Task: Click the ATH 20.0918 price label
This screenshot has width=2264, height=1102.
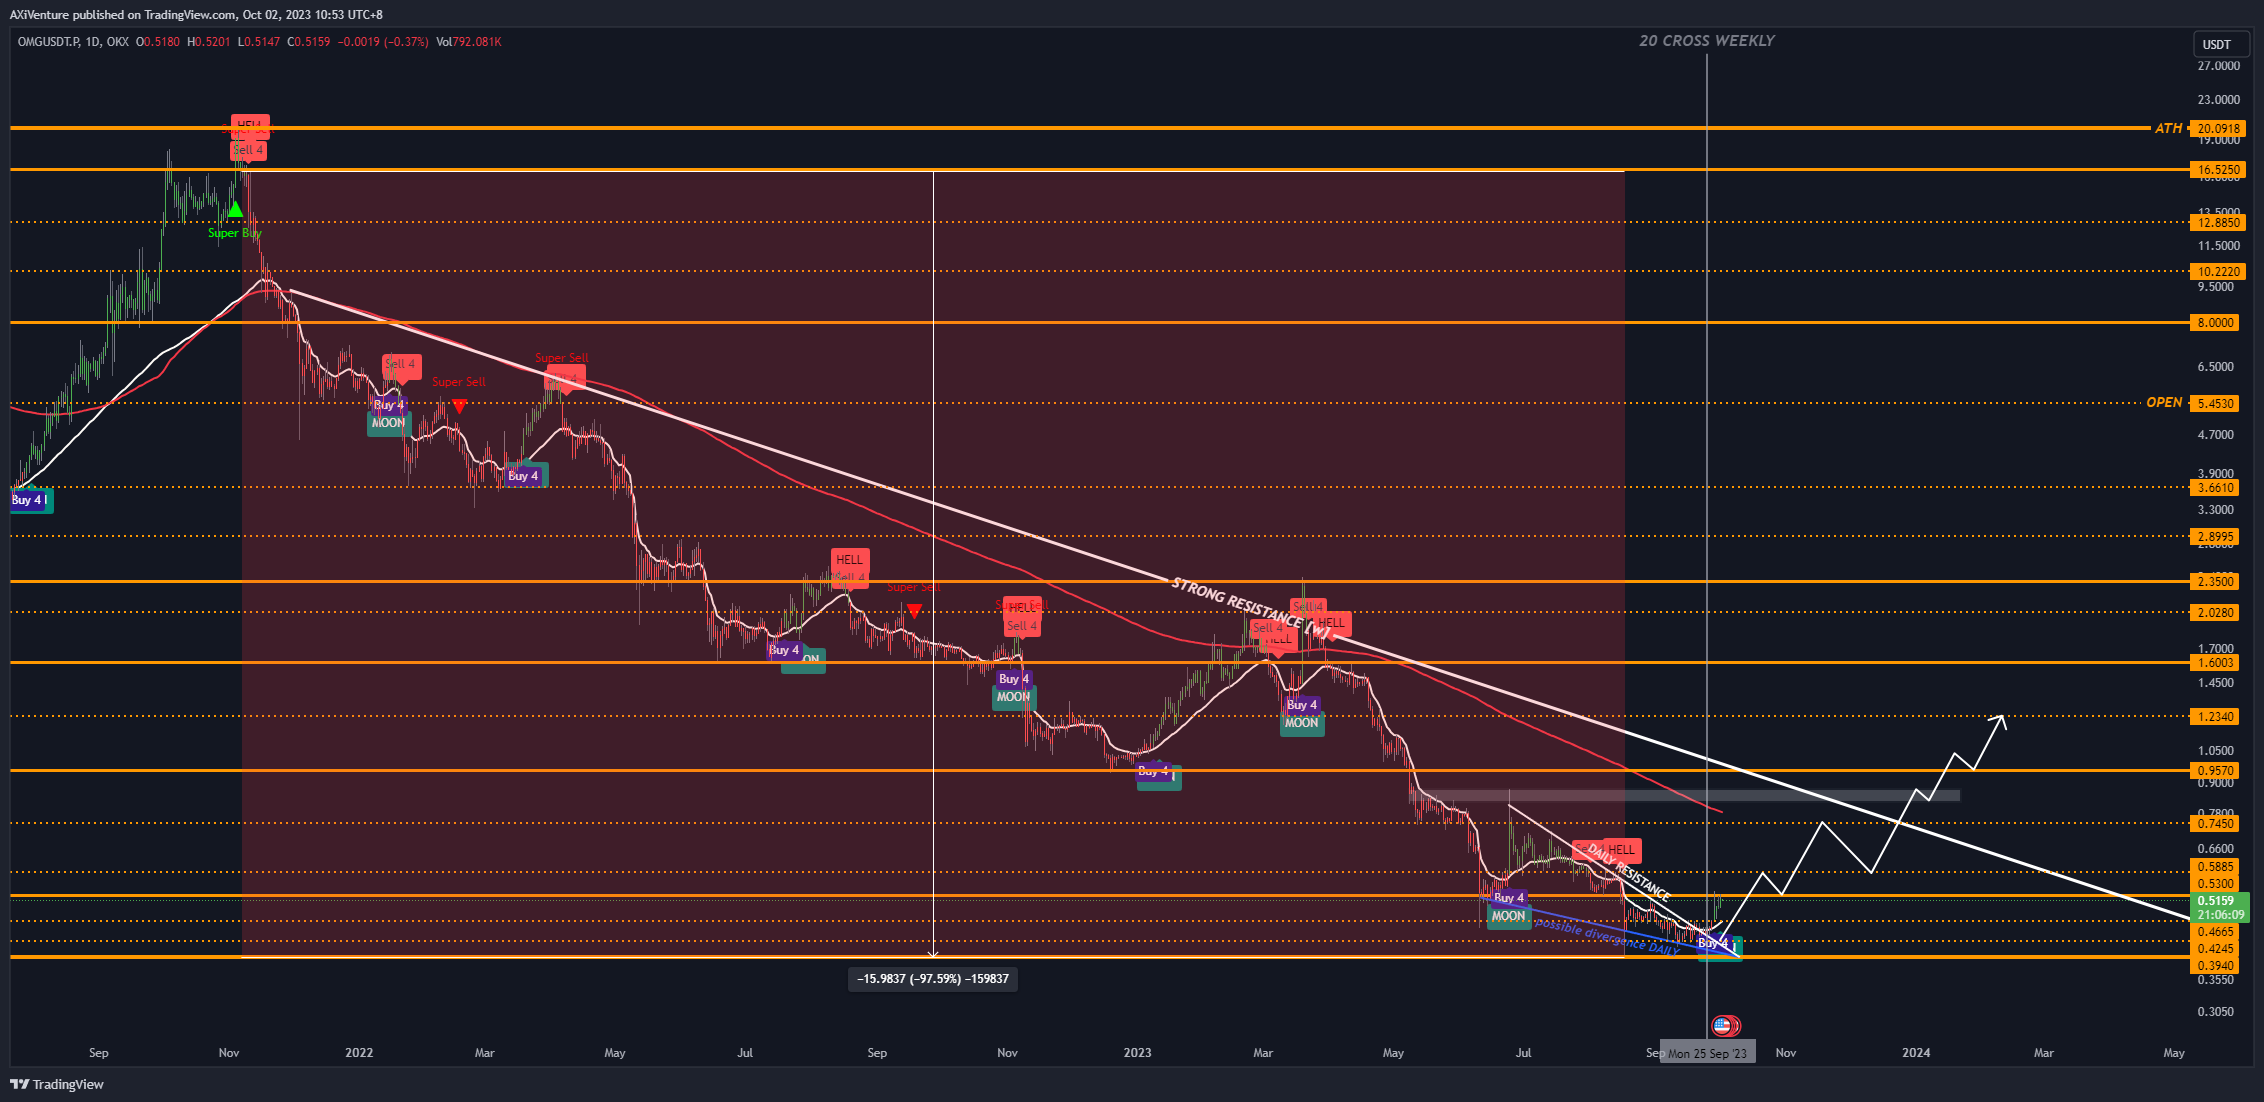Action: 2217,128
